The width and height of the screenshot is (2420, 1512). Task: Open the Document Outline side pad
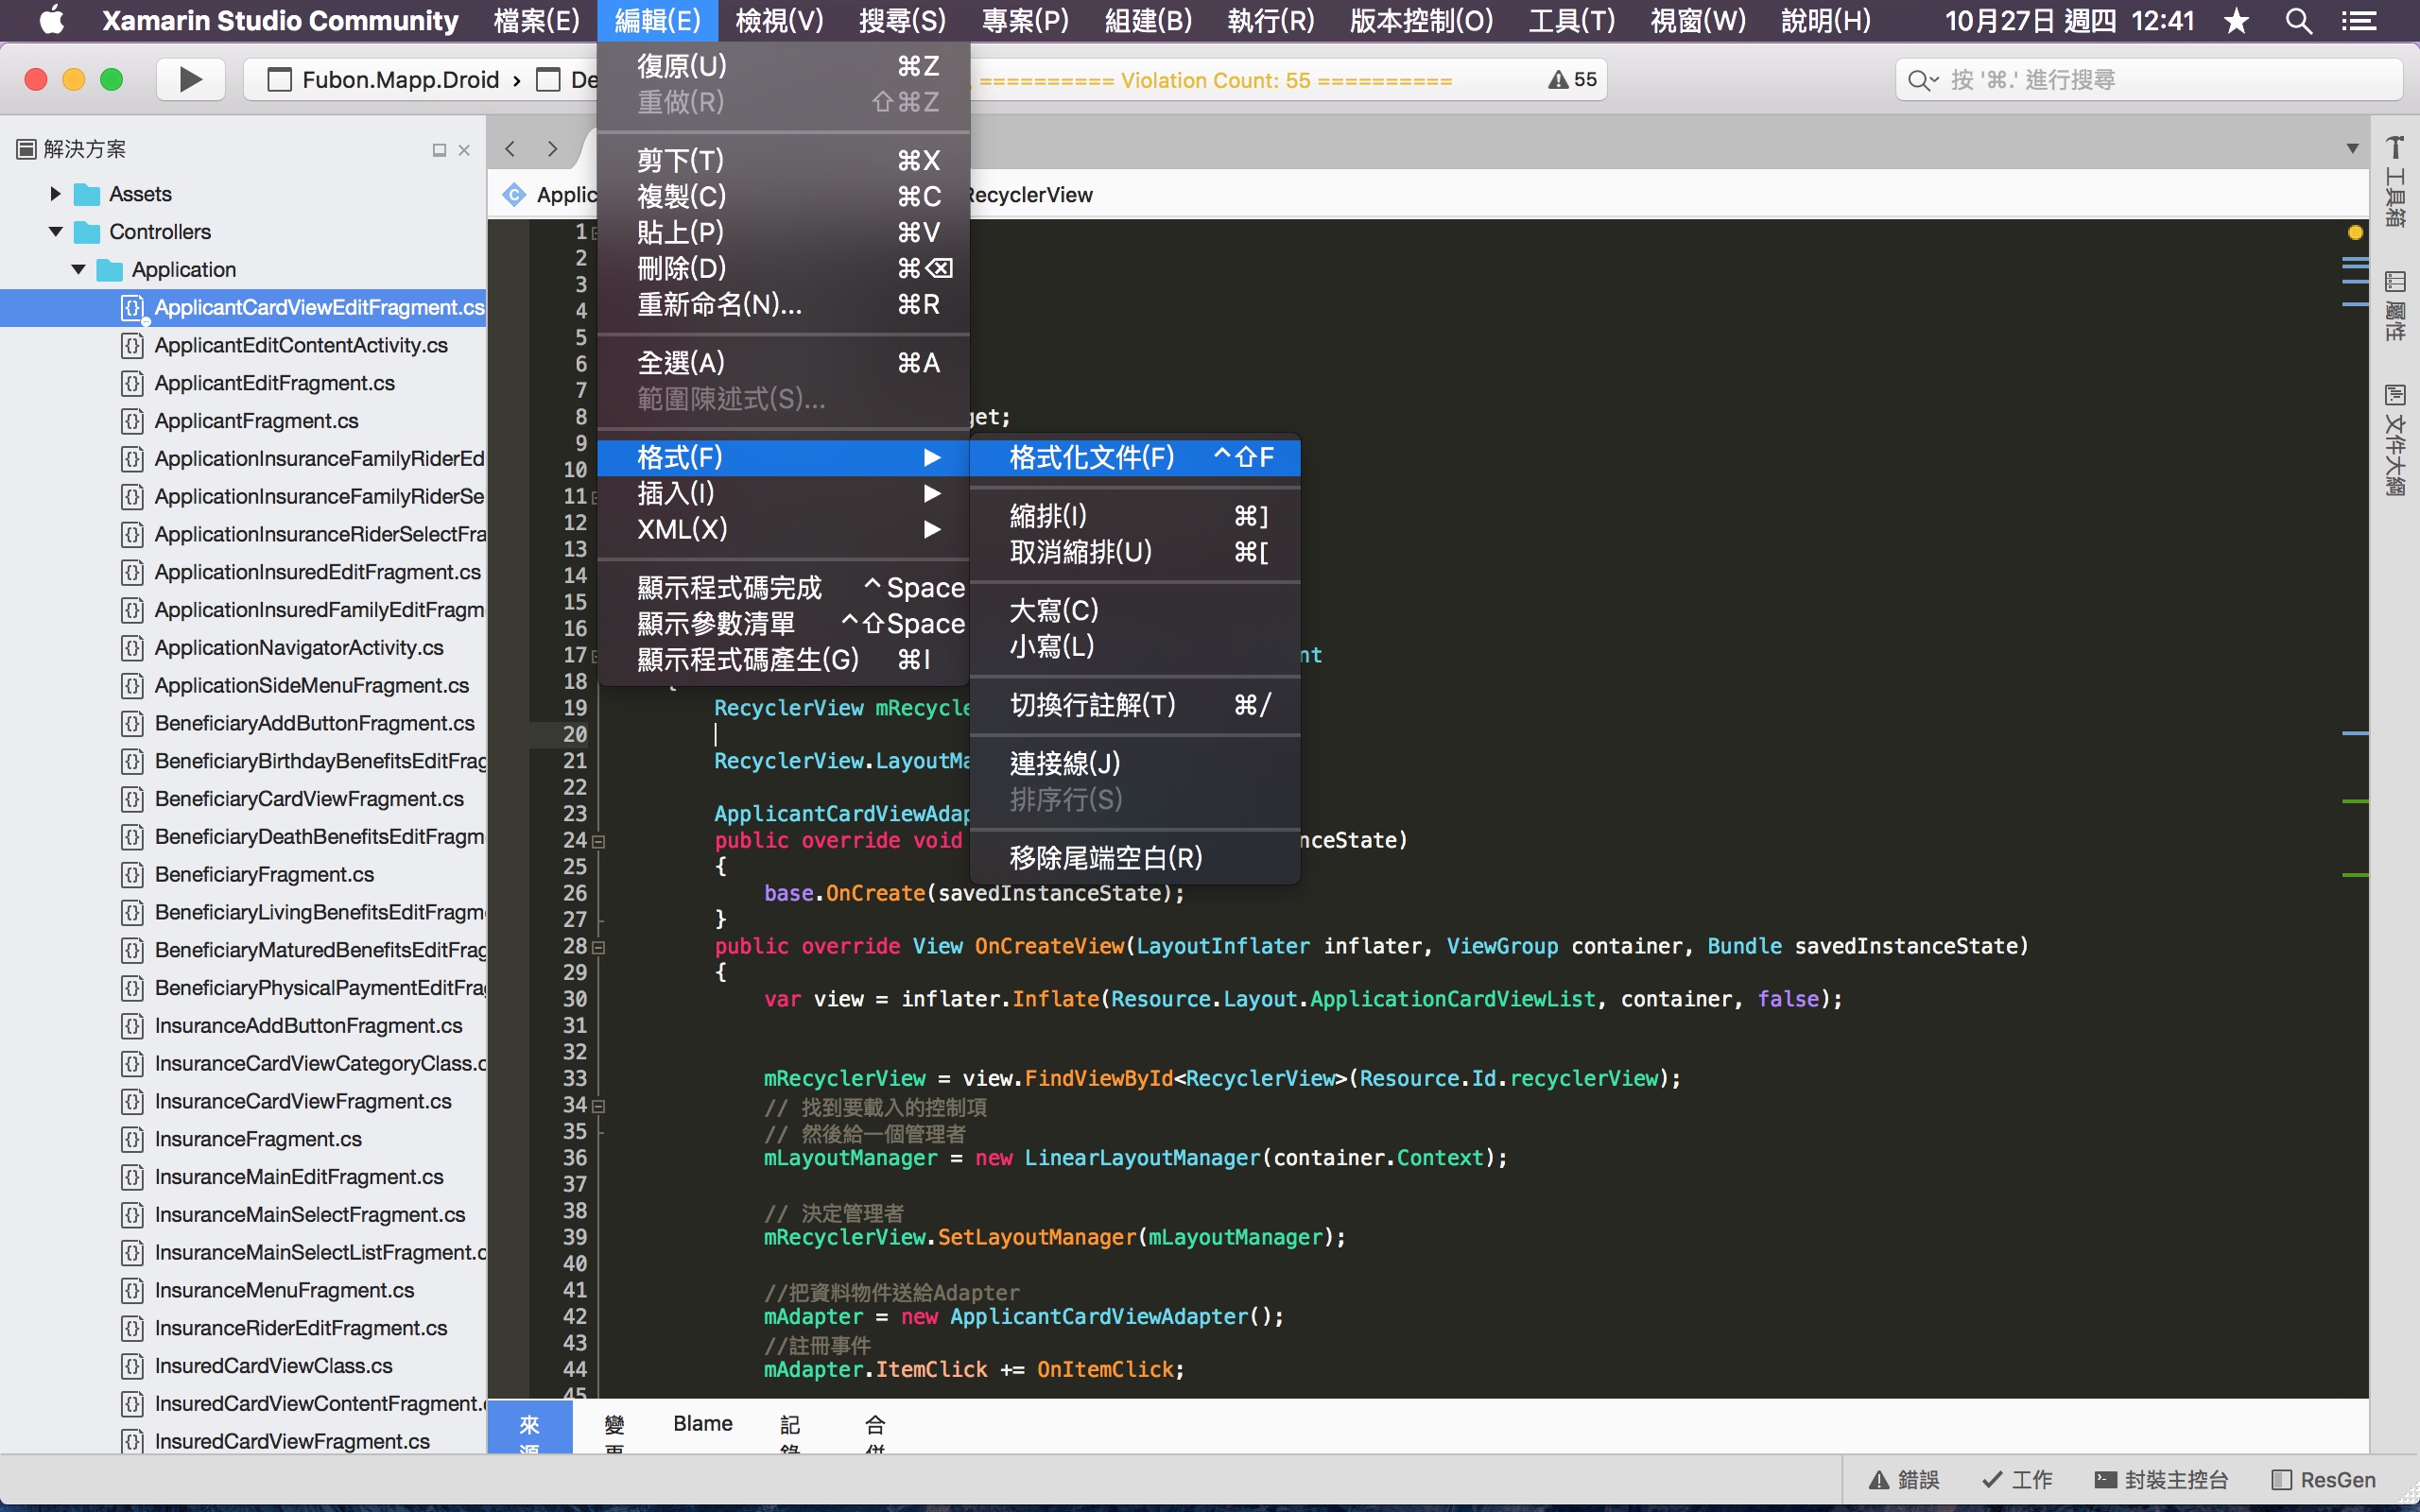click(2395, 439)
